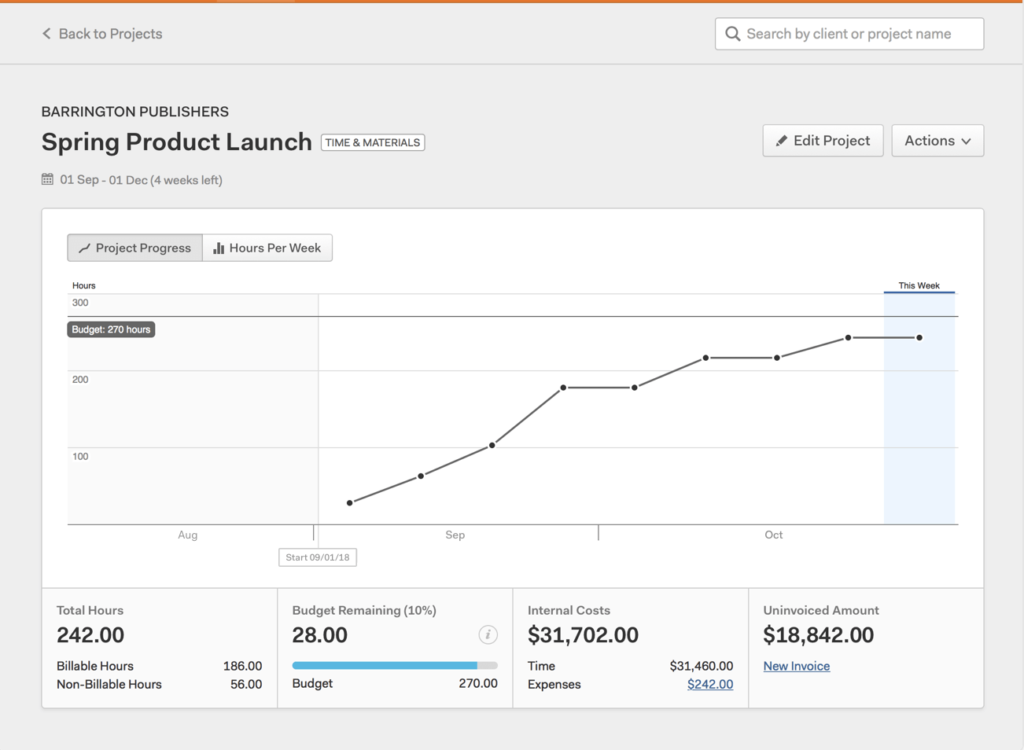Click the calendar icon beside project dates
Image resolution: width=1024 pixels, height=750 pixels.
47,179
